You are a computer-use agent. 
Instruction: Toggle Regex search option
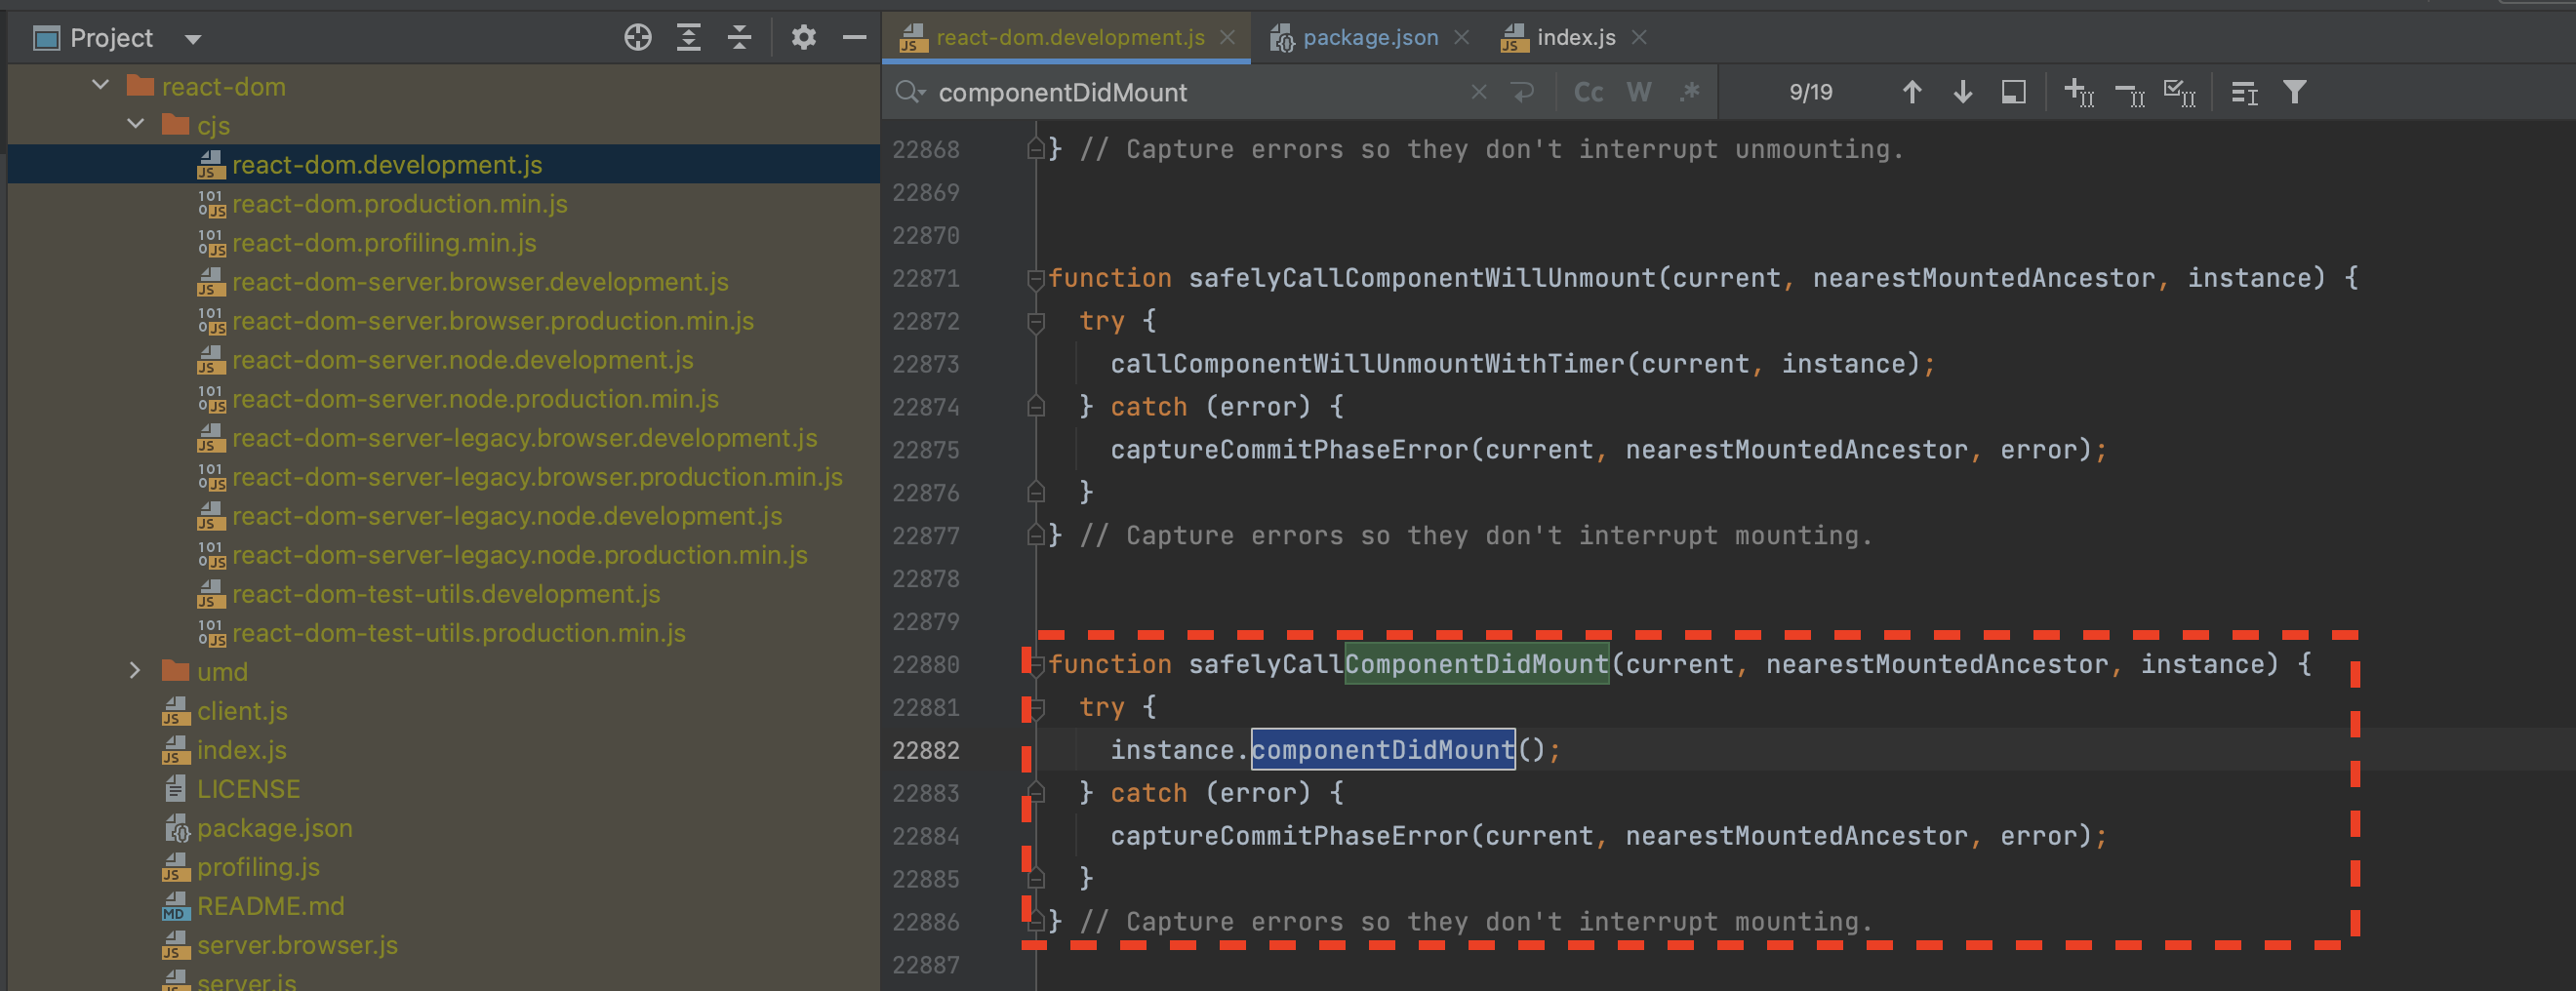pos(1690,92)
